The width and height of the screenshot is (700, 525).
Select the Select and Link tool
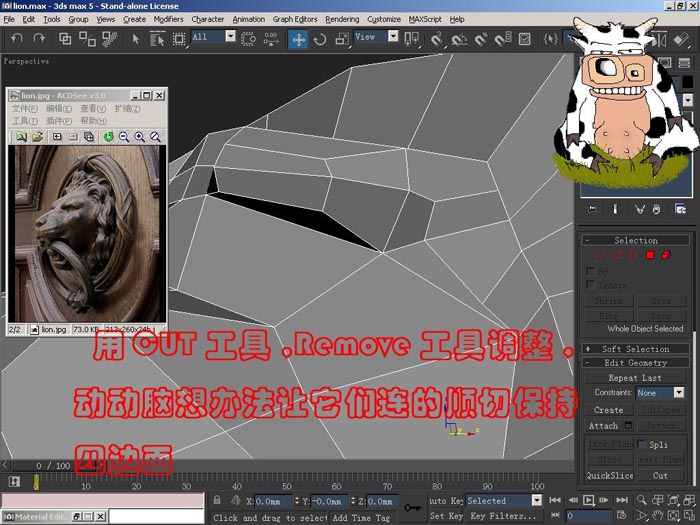(65, 39)
